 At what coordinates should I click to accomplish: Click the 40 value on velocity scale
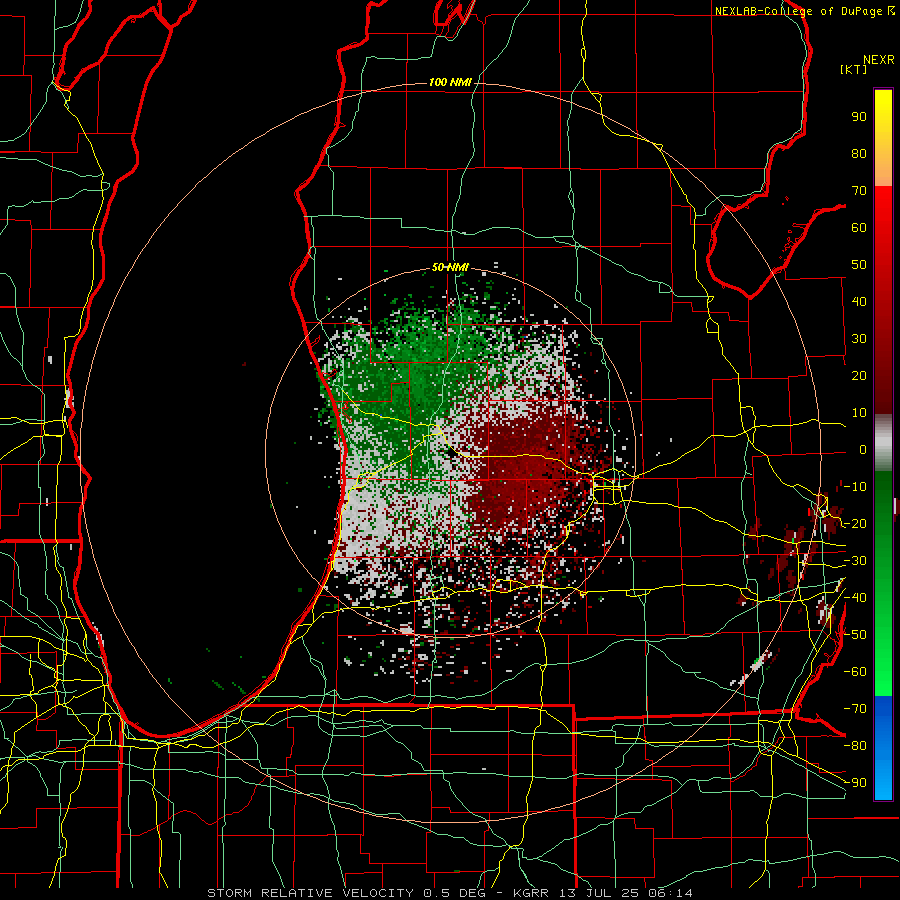pos(859,302)
